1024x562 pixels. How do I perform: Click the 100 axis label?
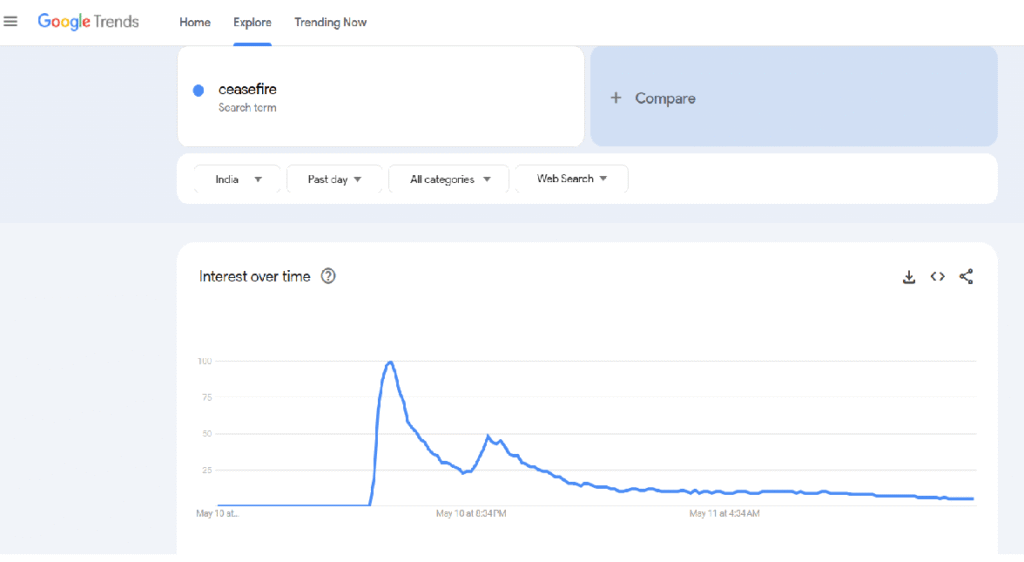tap(204, 361)
